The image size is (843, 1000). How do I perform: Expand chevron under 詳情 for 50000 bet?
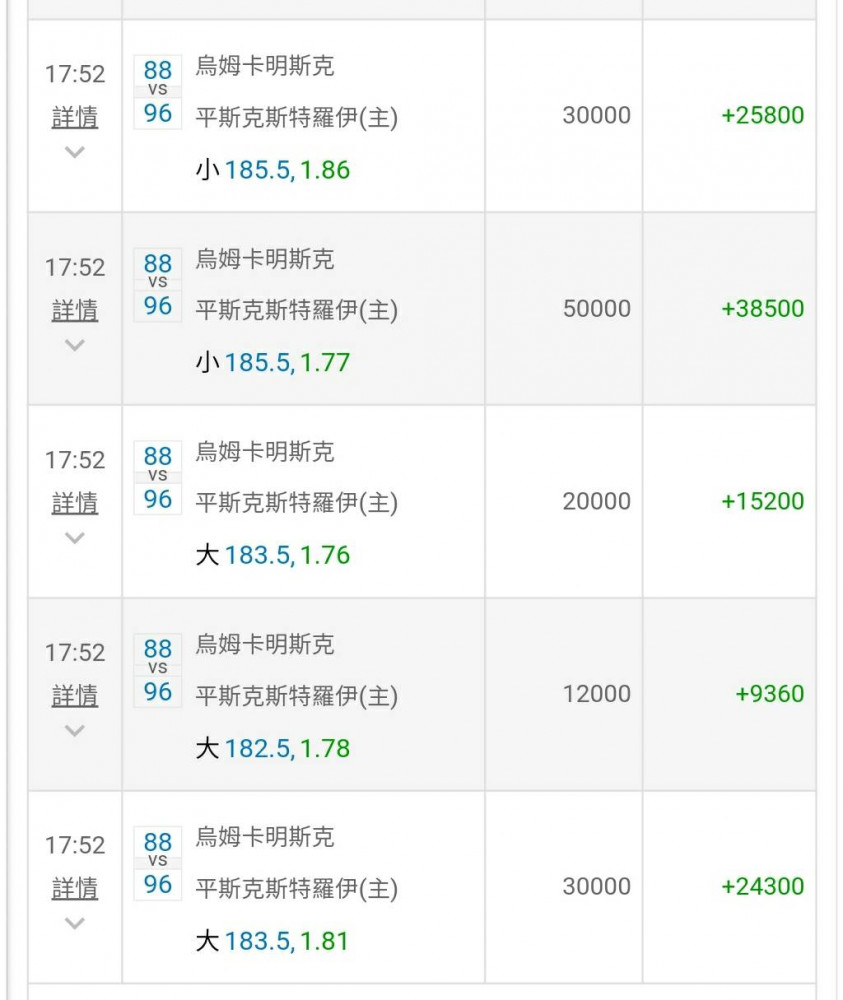(75, 346)
